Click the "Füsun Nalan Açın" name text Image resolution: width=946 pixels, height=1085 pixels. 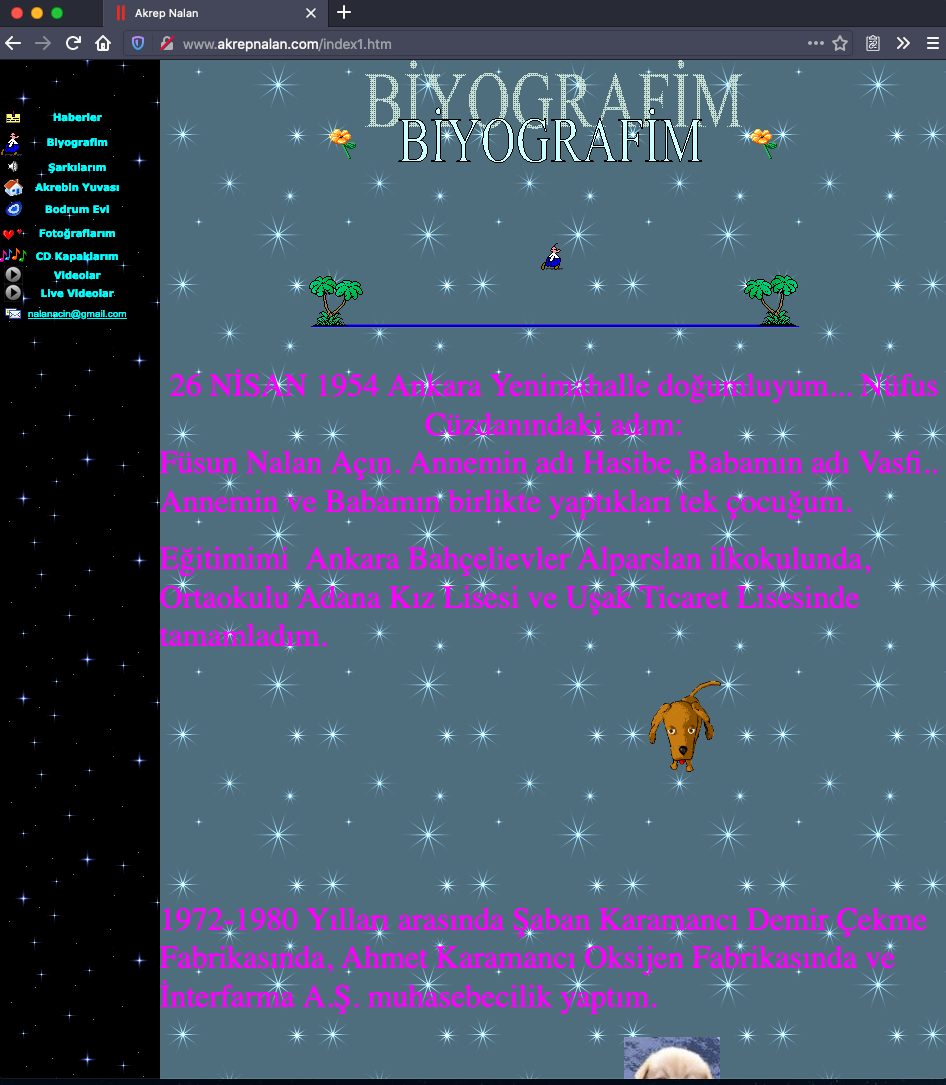(280, 463)
